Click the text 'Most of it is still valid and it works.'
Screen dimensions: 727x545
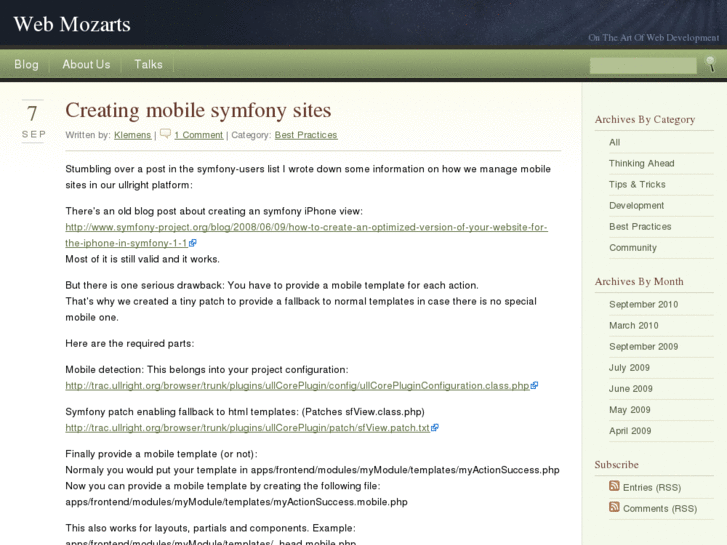point(142,259)
